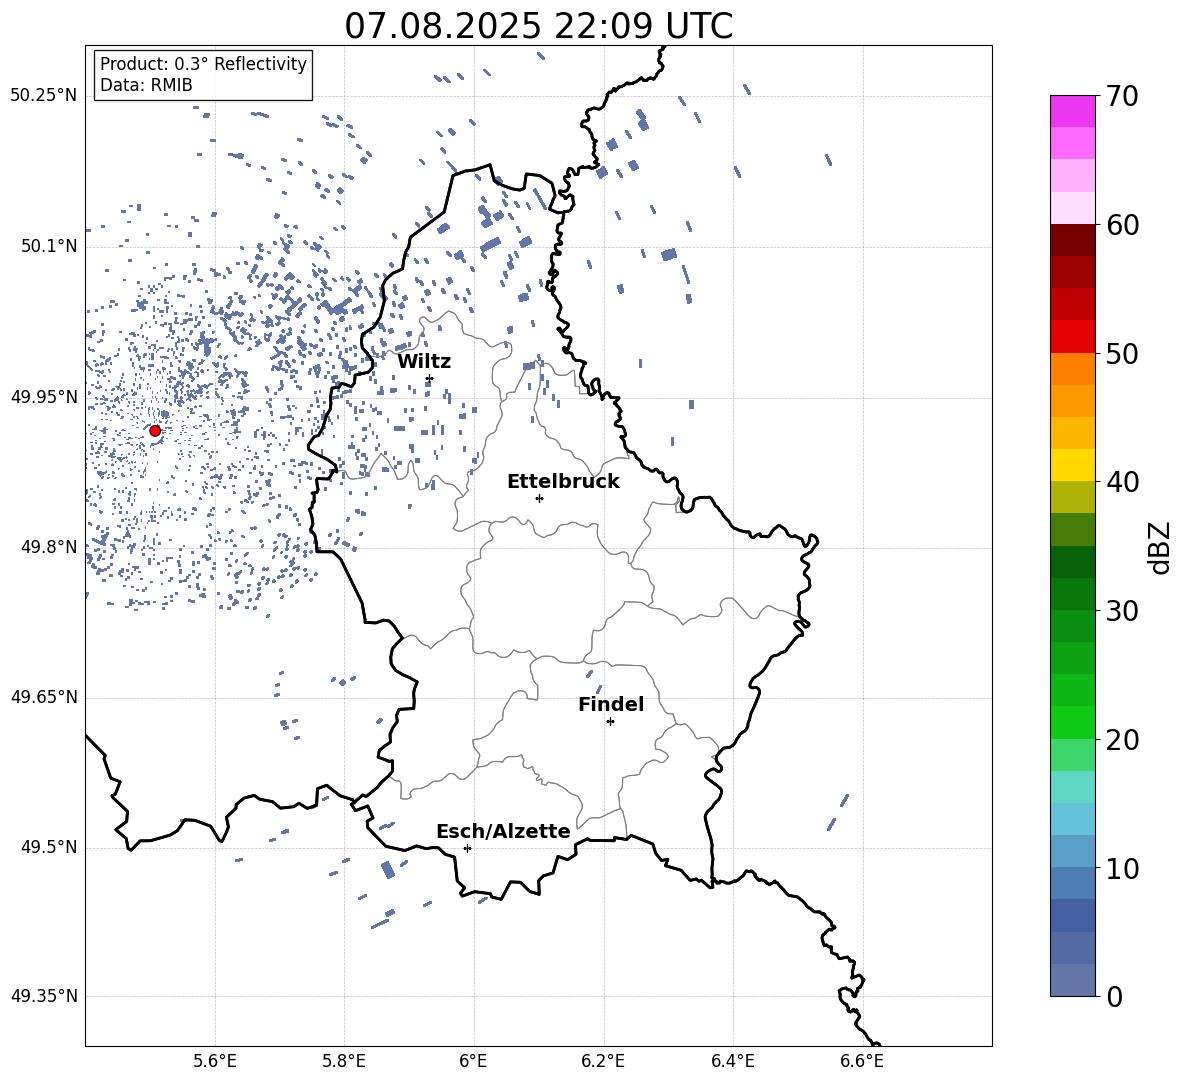Click the 49.95°N latitude label
The width and height of the screenshot is (1184, 1081).
coord(44,397)
